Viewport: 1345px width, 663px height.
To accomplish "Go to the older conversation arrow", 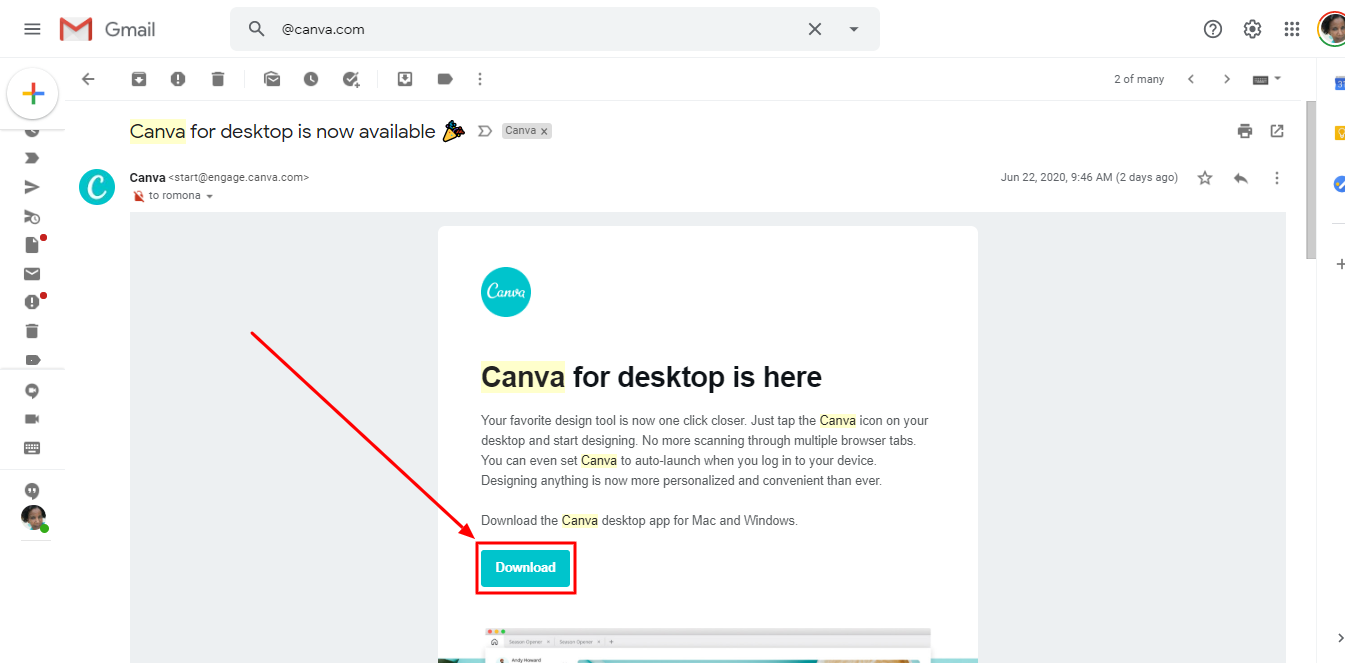I will tap(1227, 79).
